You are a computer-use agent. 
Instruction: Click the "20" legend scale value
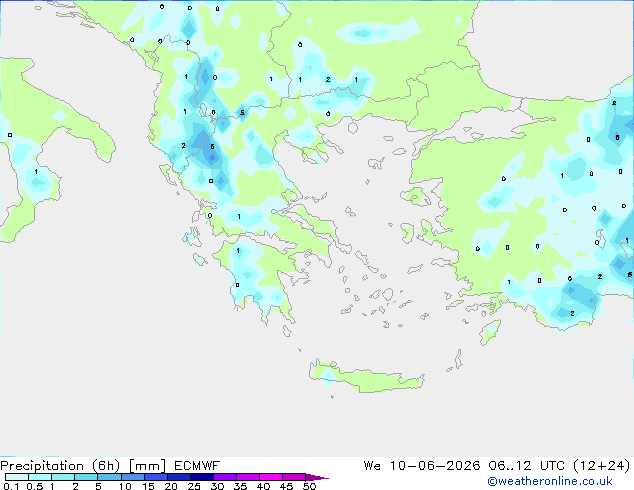[x=171, y=486]
